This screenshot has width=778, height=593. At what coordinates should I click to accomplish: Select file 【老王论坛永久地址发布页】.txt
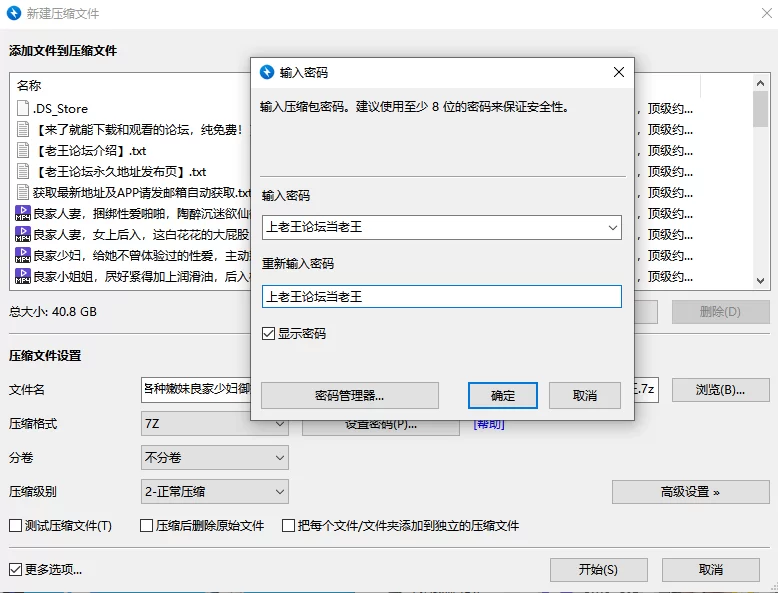pyautogui.click(x=120, y=172)
